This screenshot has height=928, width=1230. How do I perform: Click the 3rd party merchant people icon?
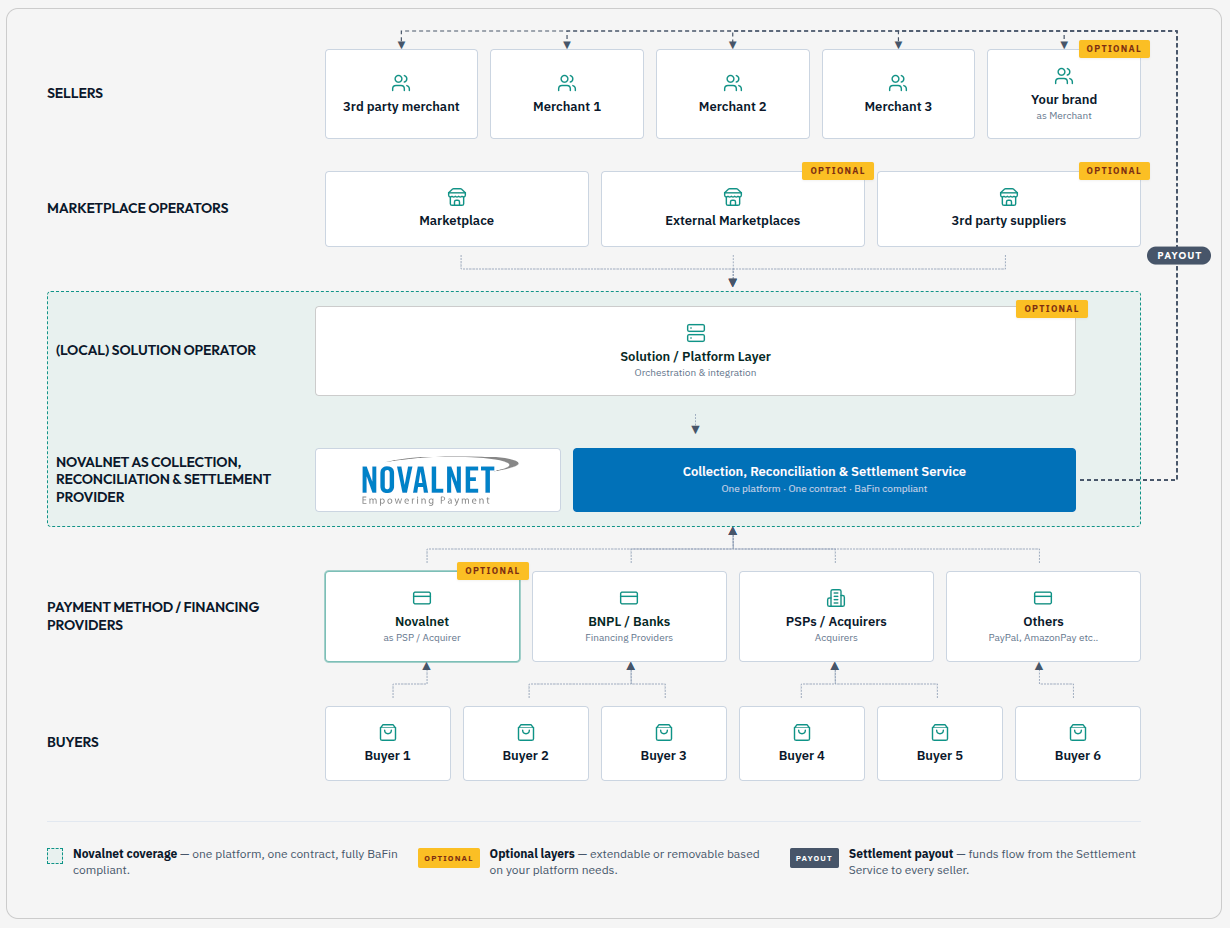[401, 83]
